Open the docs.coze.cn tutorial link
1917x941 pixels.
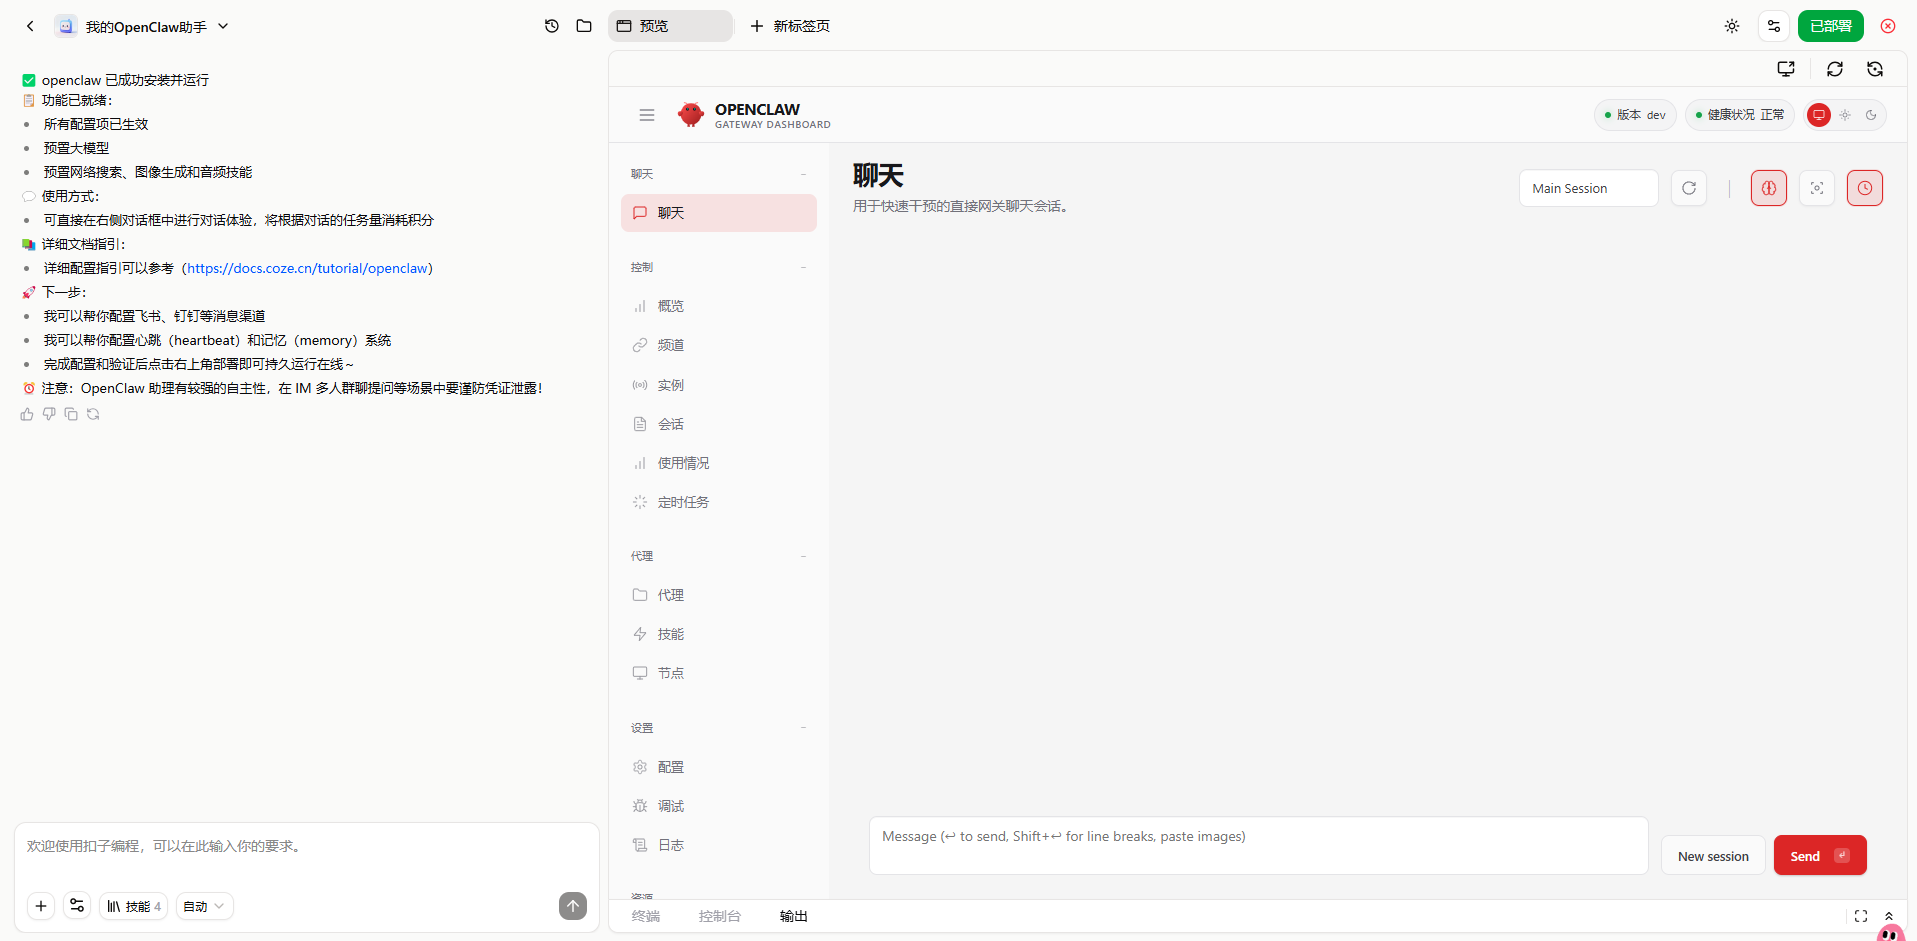[308, 268]
